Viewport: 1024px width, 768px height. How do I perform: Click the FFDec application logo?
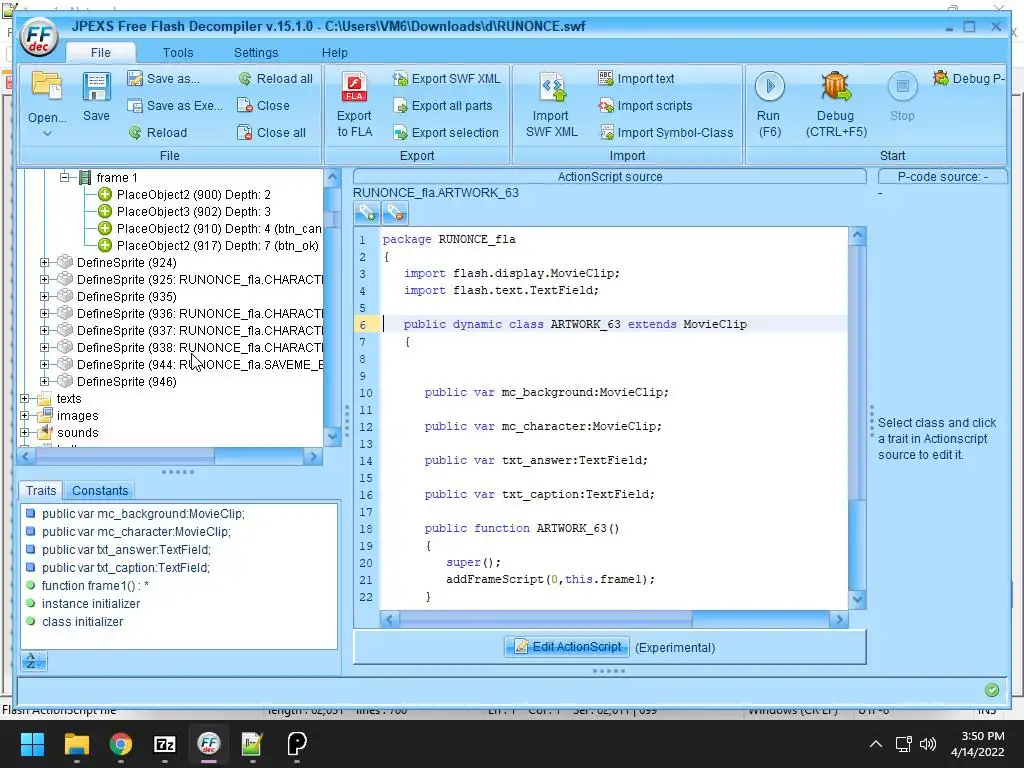point(39,37)
